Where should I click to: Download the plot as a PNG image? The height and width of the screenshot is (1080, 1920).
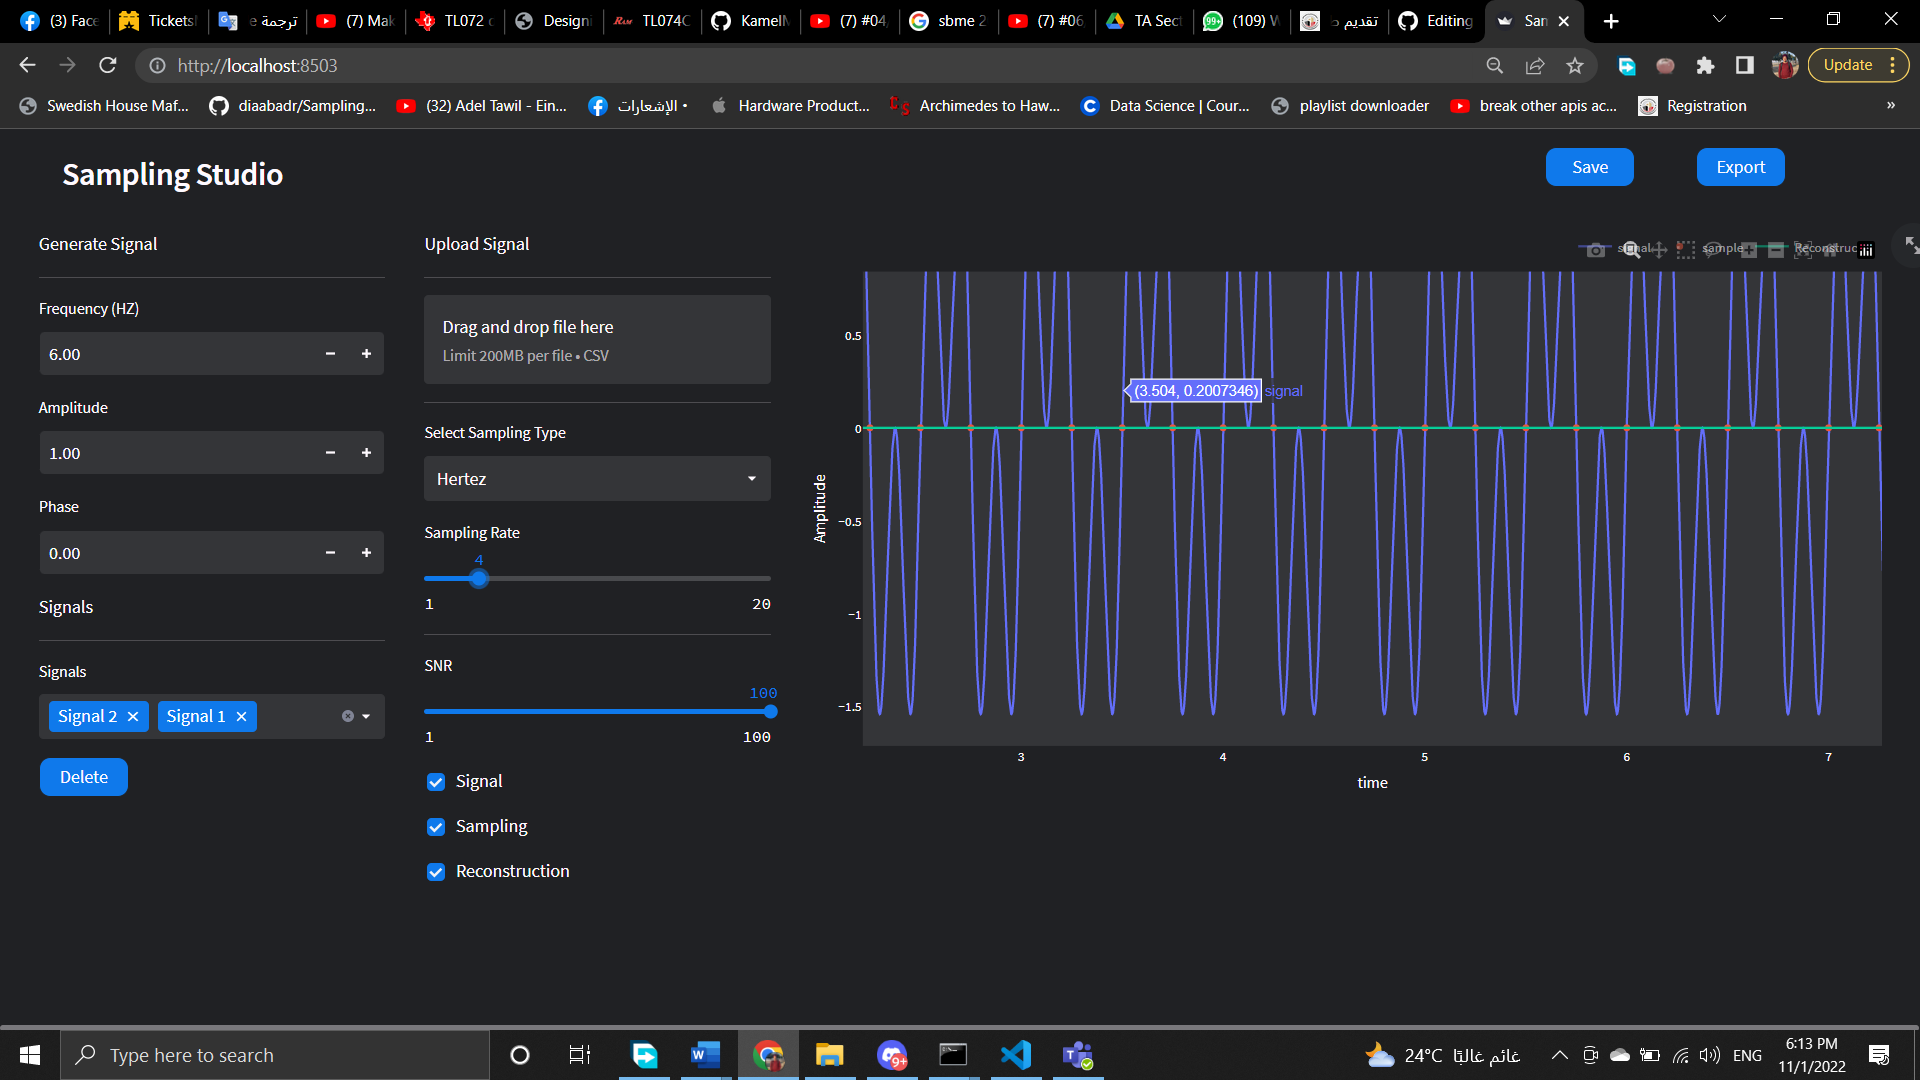point(1595,250)
